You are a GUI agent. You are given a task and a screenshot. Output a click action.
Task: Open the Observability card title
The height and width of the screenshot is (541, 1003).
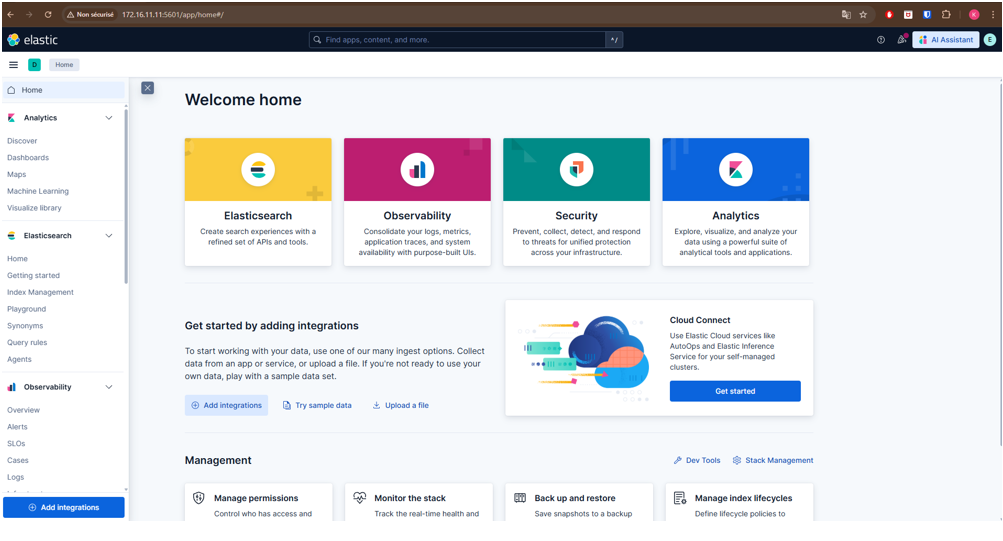click(x=417, y=216)
